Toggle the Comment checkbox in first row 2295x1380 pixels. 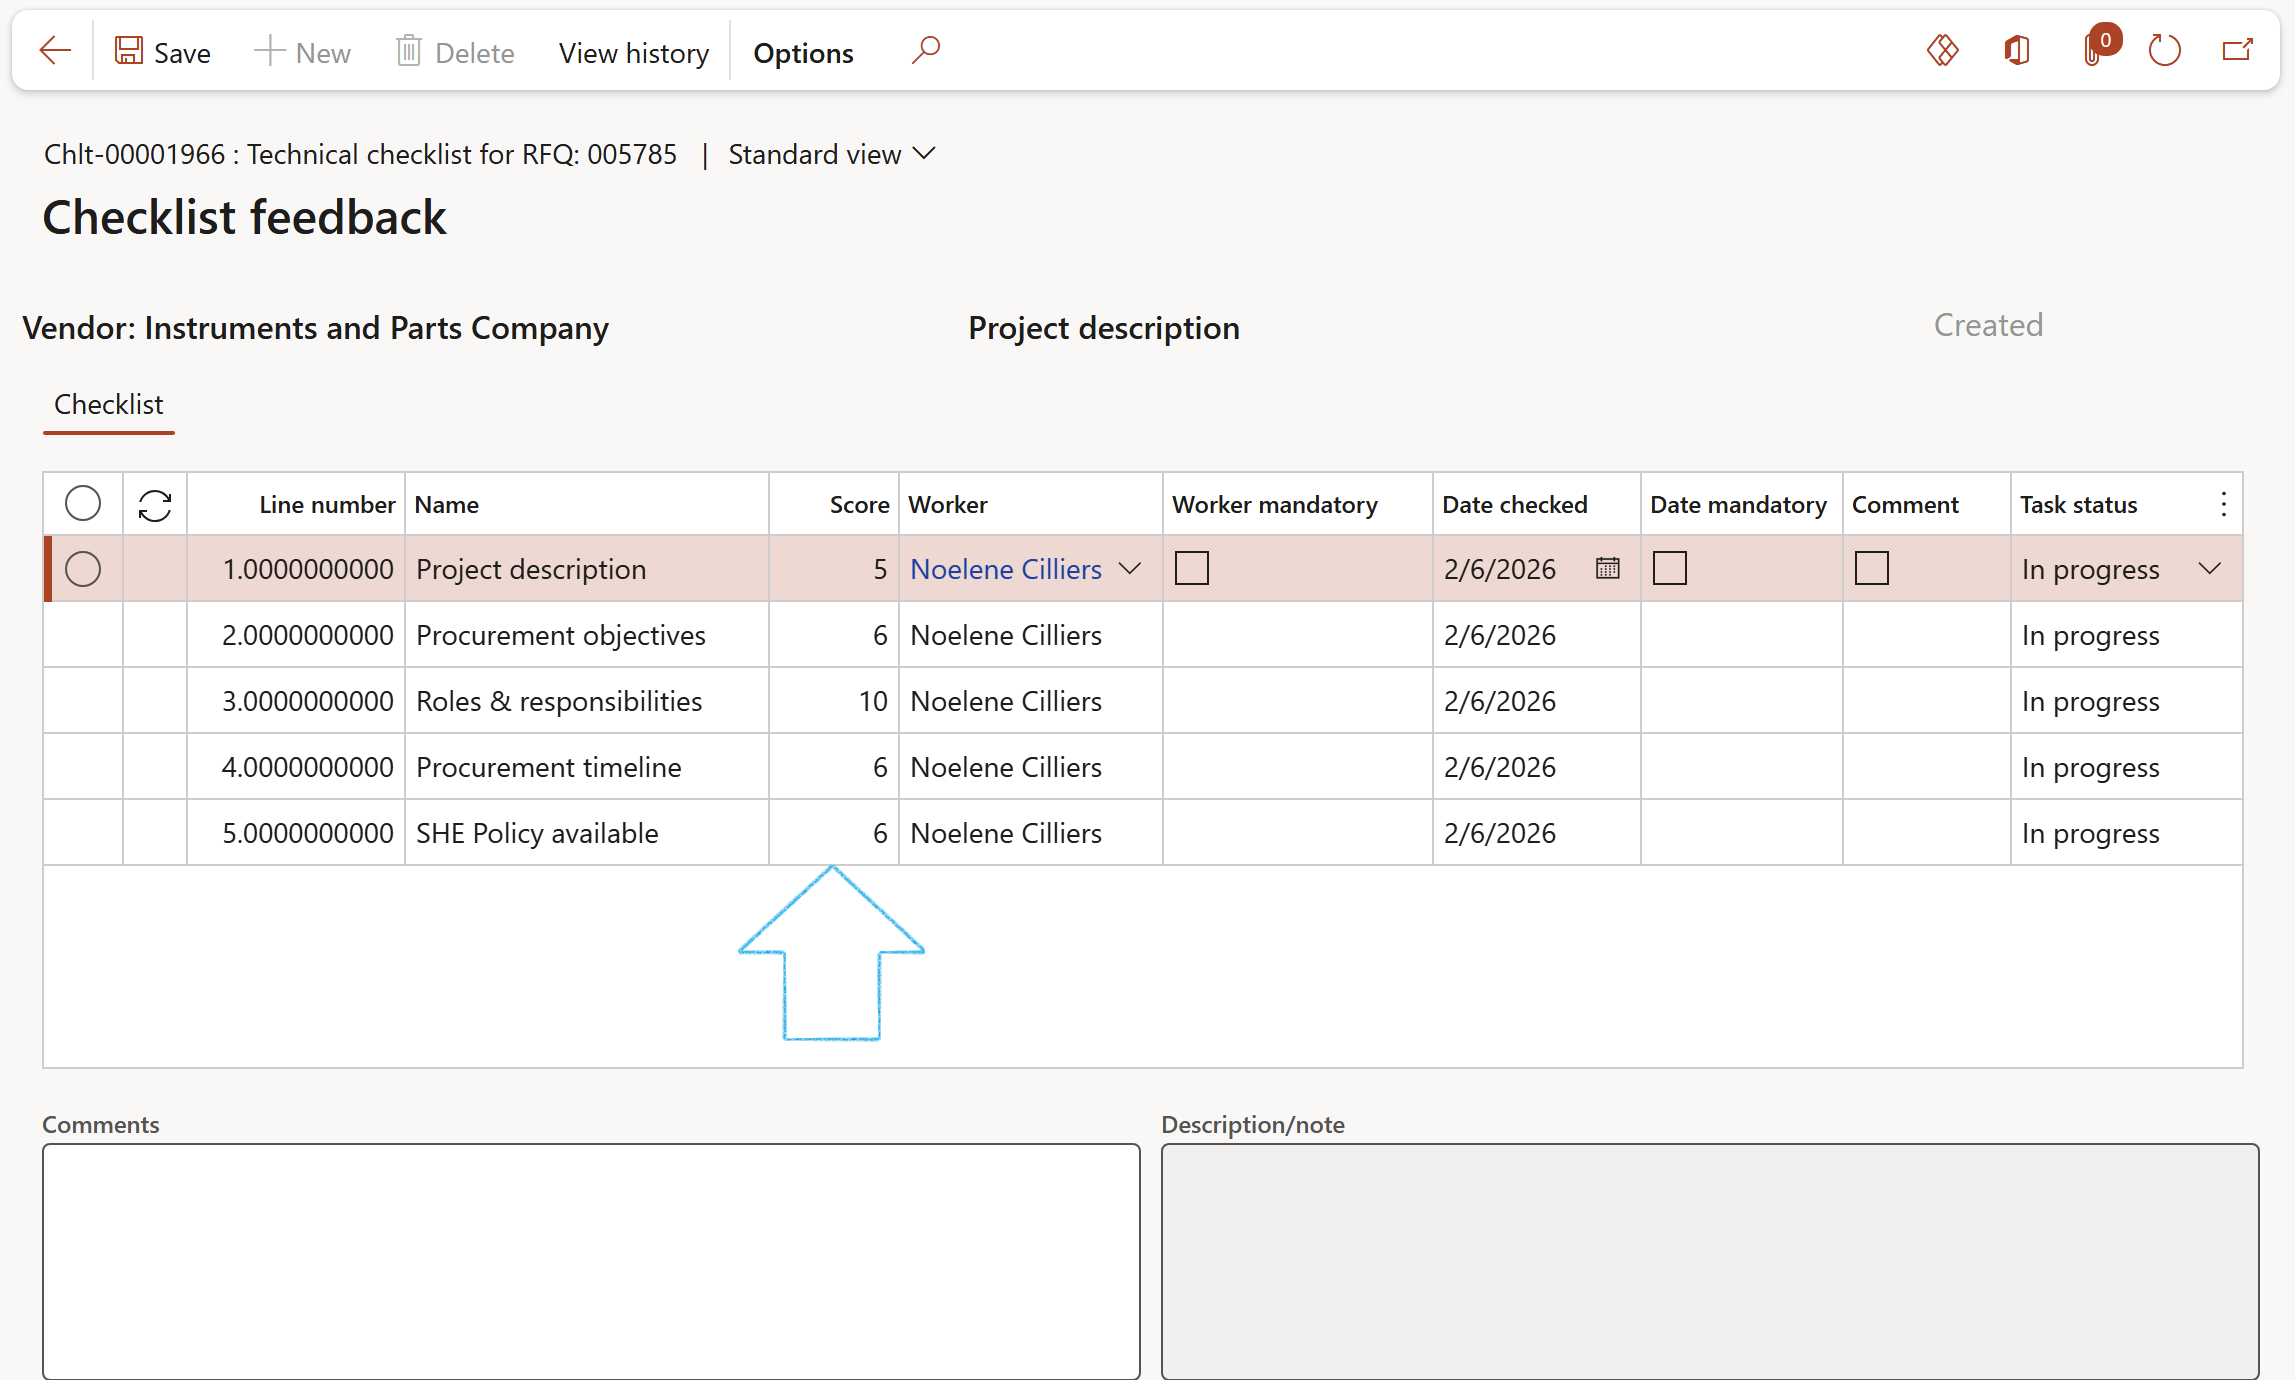pos(1871,568)
